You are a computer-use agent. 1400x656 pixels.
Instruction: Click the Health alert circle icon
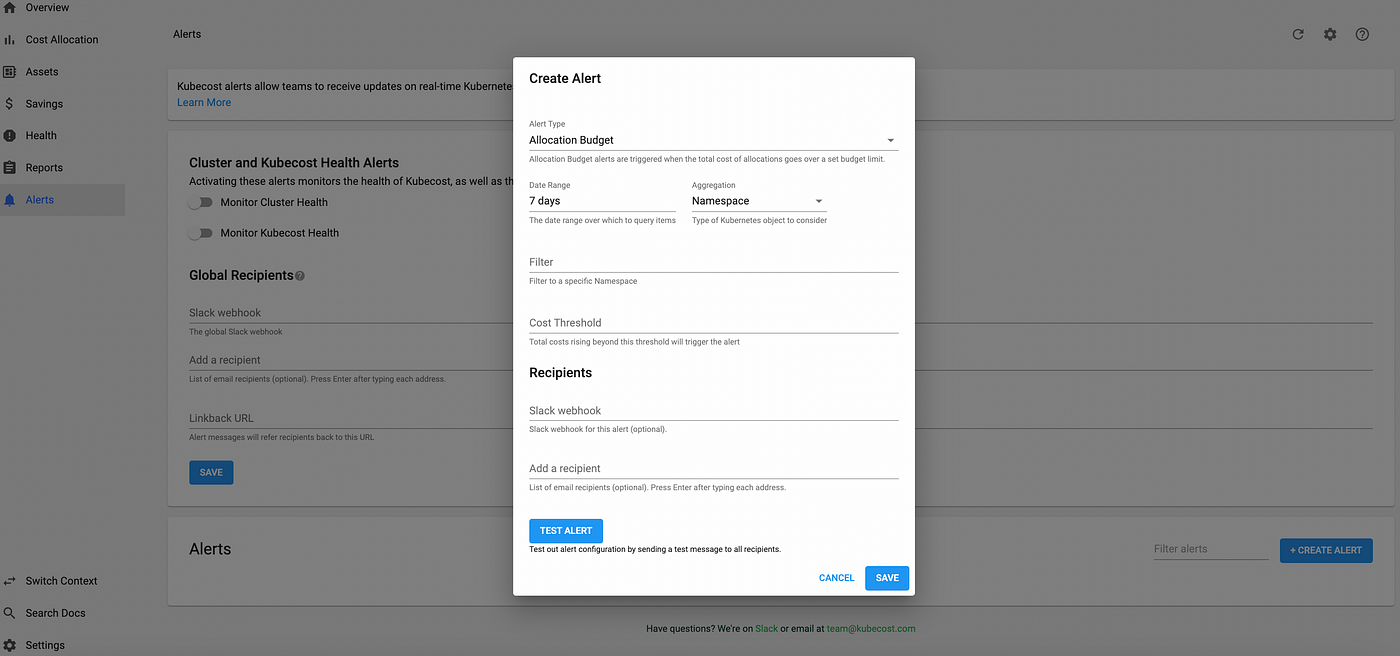click(x=9, y=136)
